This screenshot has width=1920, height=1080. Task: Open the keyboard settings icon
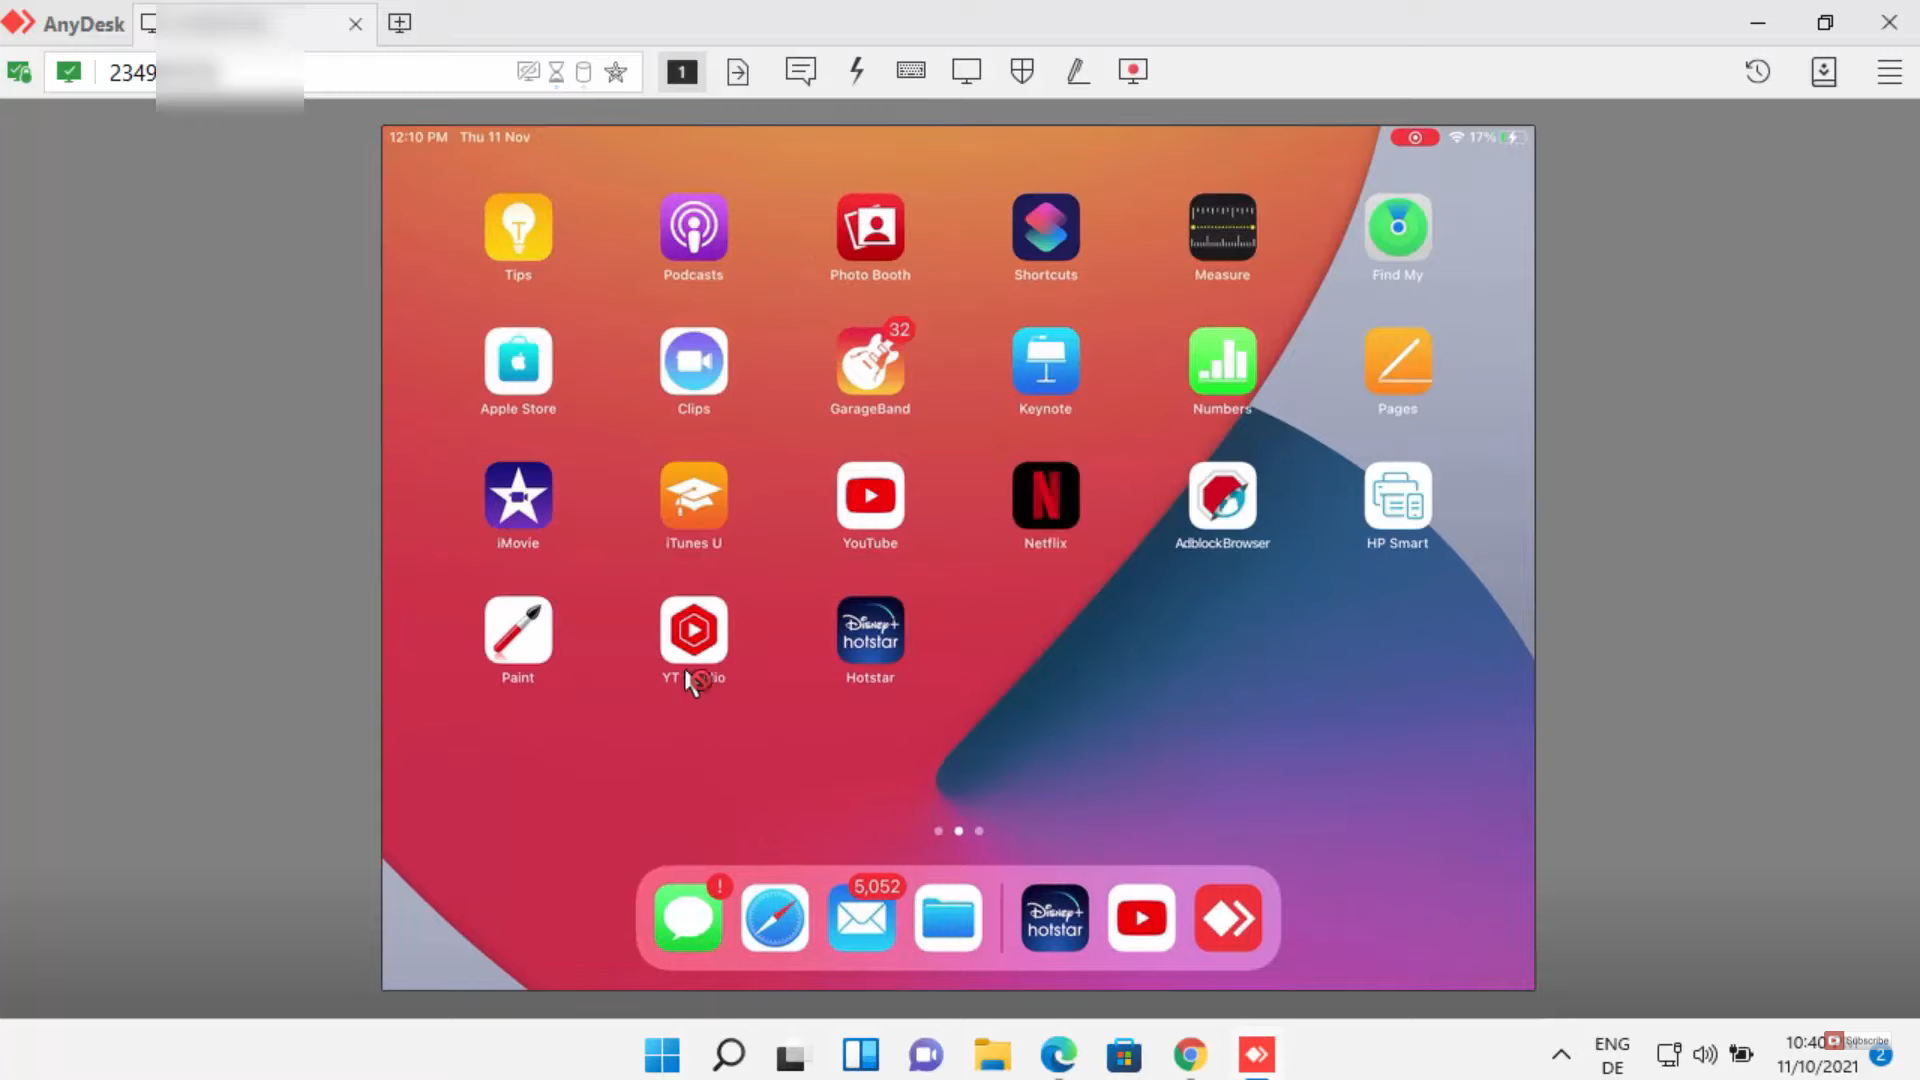[x=911, y=71]
